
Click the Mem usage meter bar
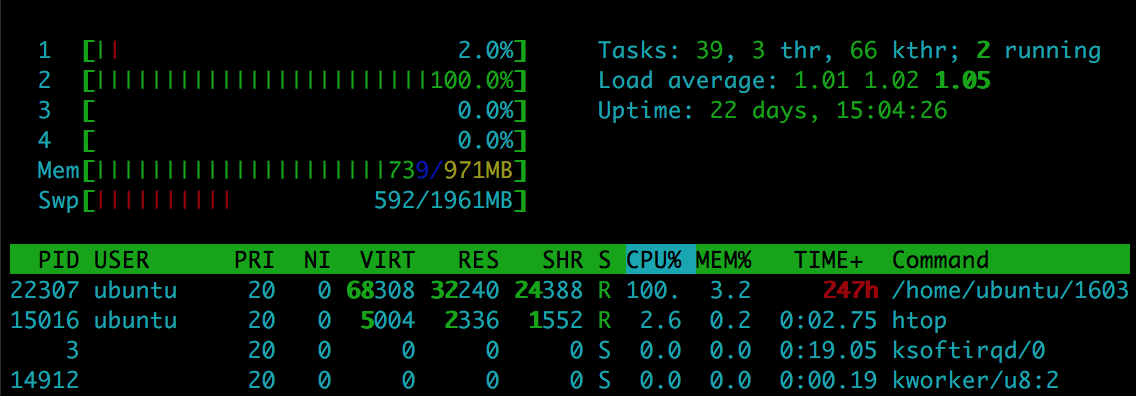[304, 170]
